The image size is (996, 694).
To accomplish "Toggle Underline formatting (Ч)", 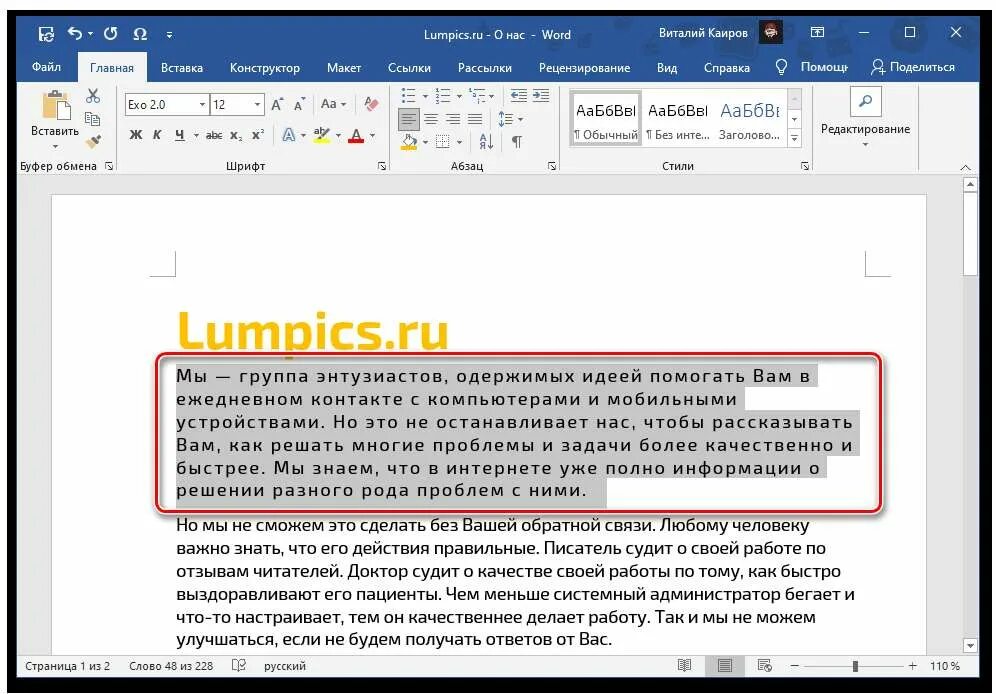I will 180,135.
